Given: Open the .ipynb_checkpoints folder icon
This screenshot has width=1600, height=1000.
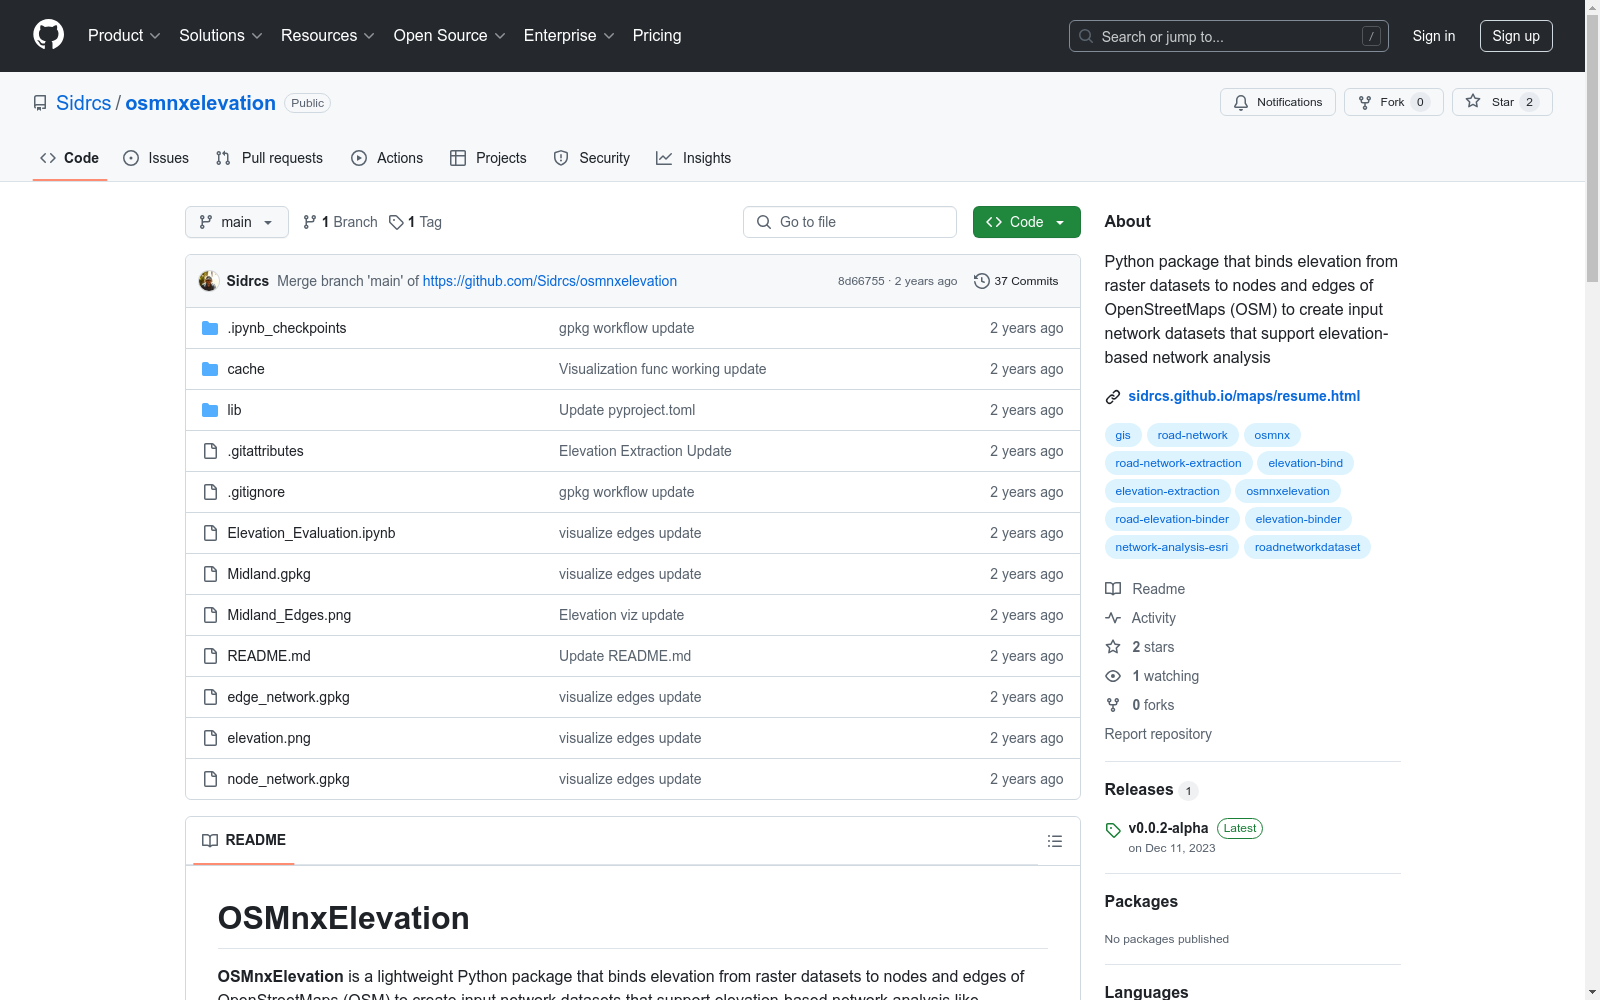Looking at the screenshot, I should coord(210,328).
